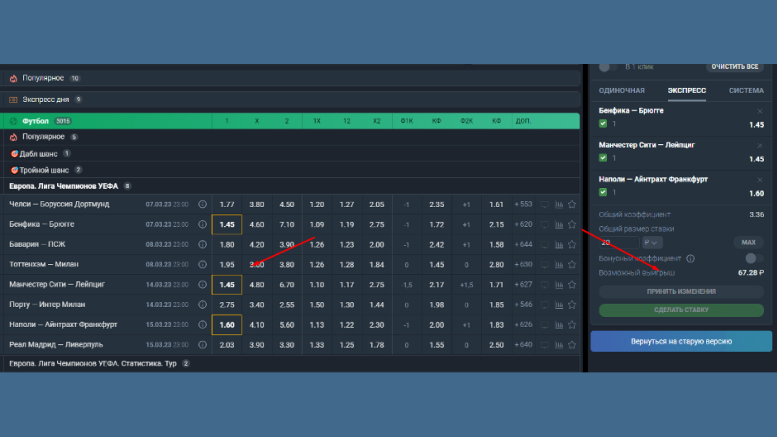Viewport: 777px width, 437px height.
Task: Click info icon for Порту — Интер Милан
Action: (x=203, y=304)
